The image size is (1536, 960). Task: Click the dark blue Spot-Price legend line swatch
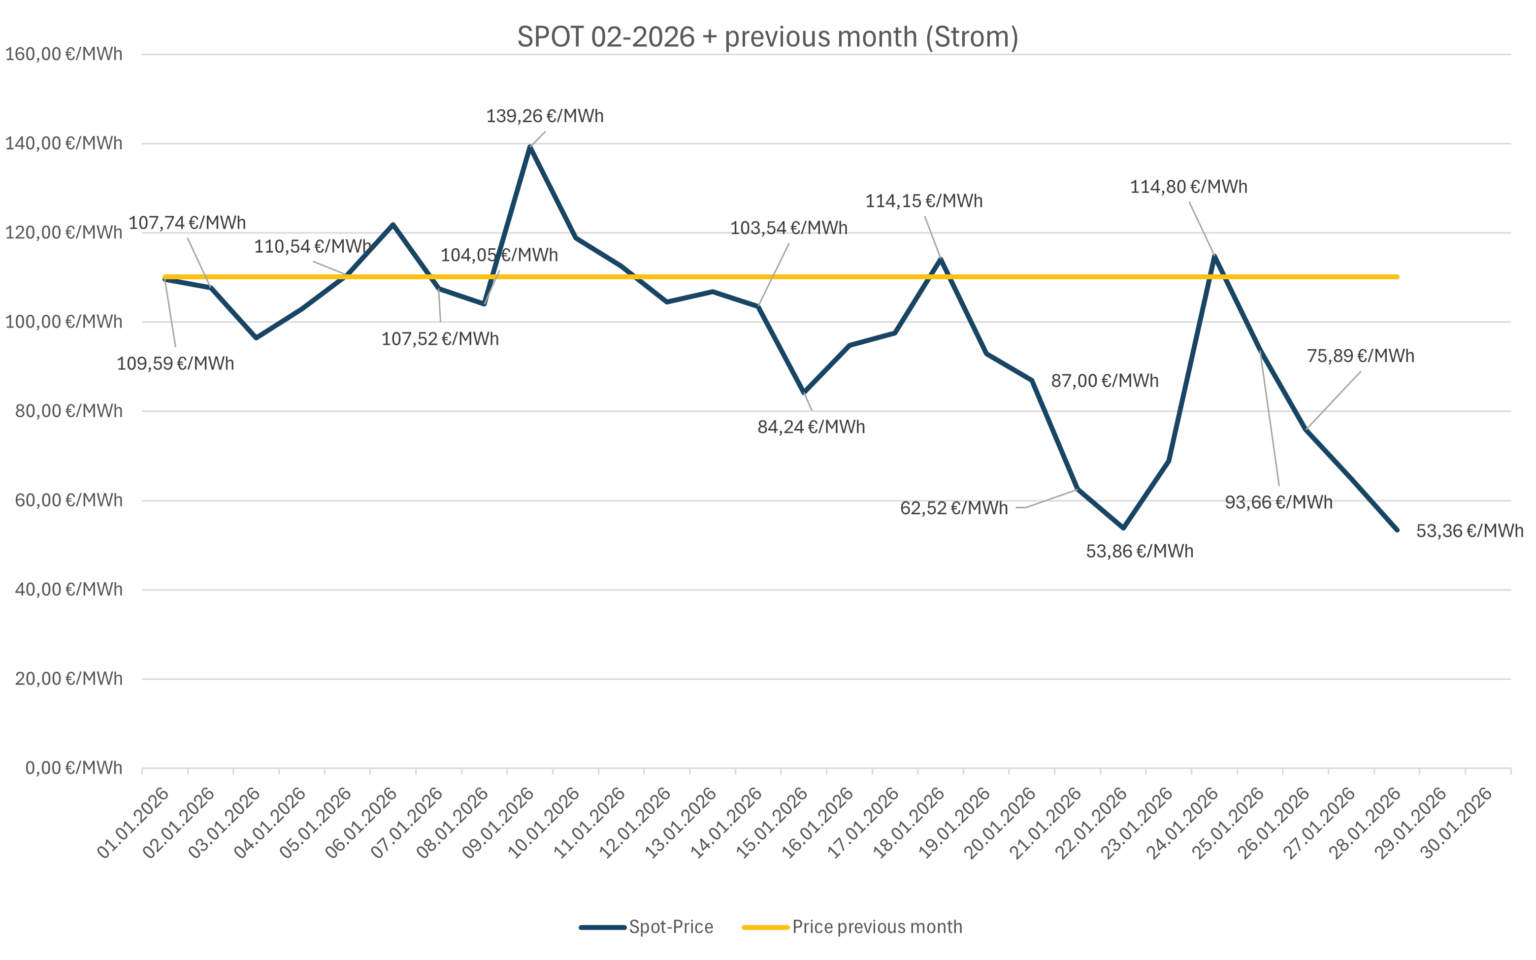(602, 927)
